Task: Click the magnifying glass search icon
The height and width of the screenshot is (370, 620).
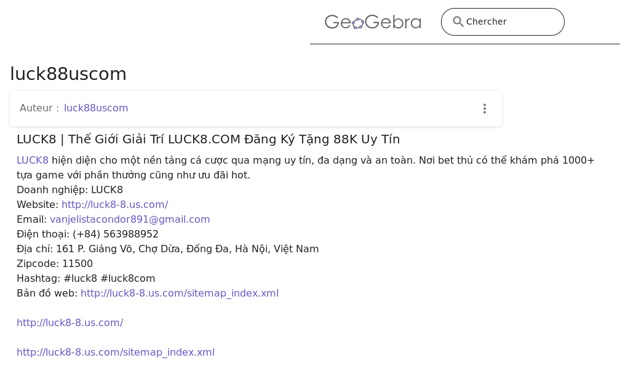Action: click(458, 21)
